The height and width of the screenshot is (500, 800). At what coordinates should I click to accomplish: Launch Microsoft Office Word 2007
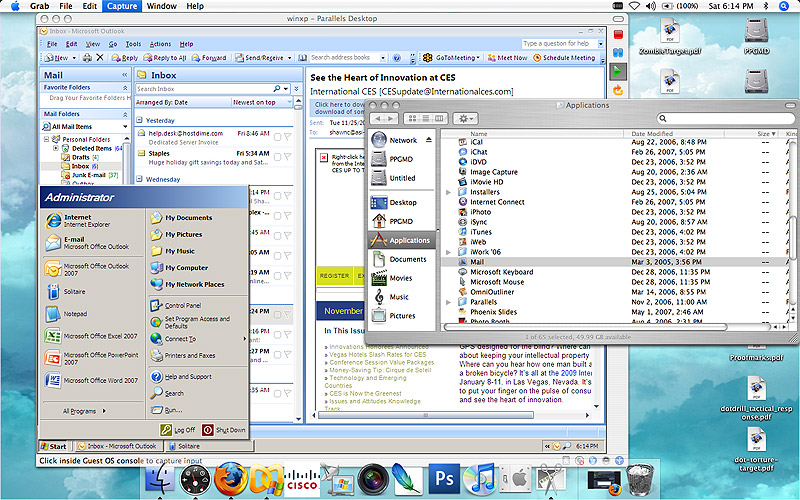(91, 380)
